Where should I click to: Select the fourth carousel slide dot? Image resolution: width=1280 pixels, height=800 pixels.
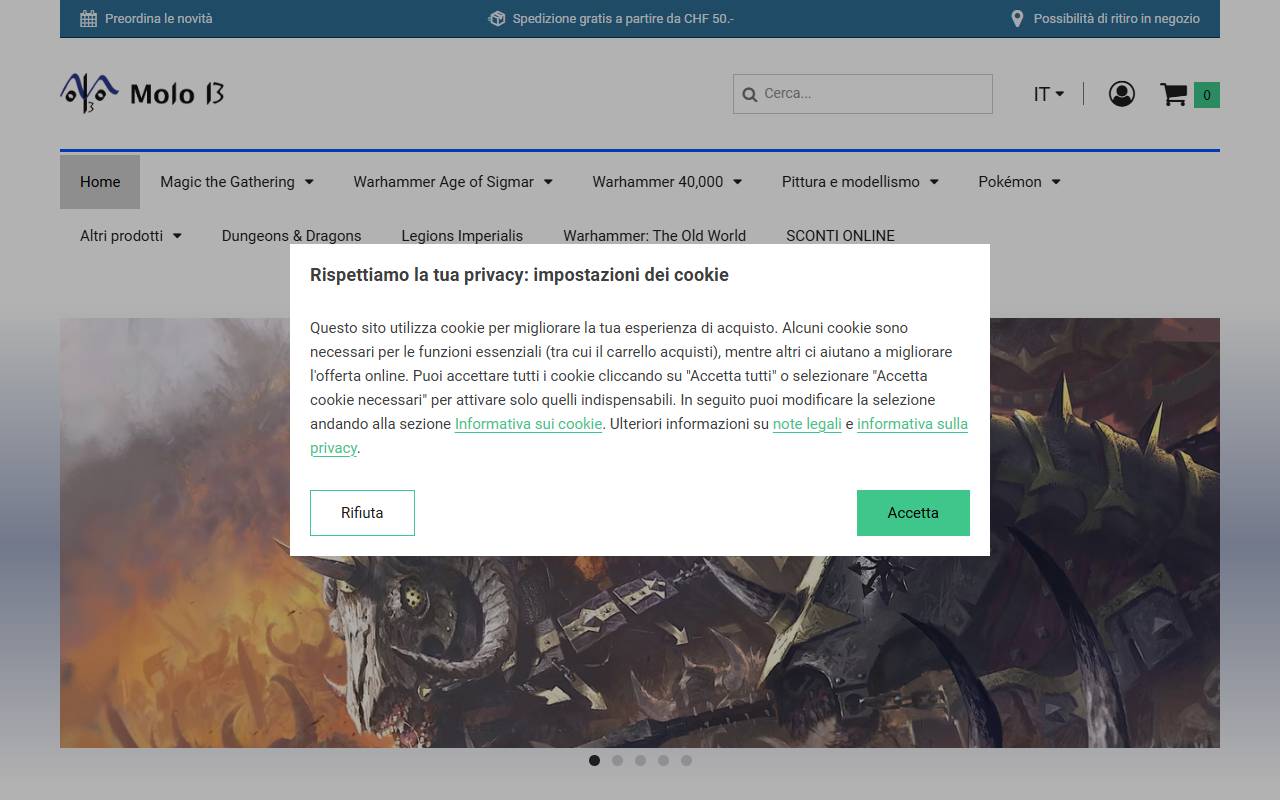coord(663,760)
